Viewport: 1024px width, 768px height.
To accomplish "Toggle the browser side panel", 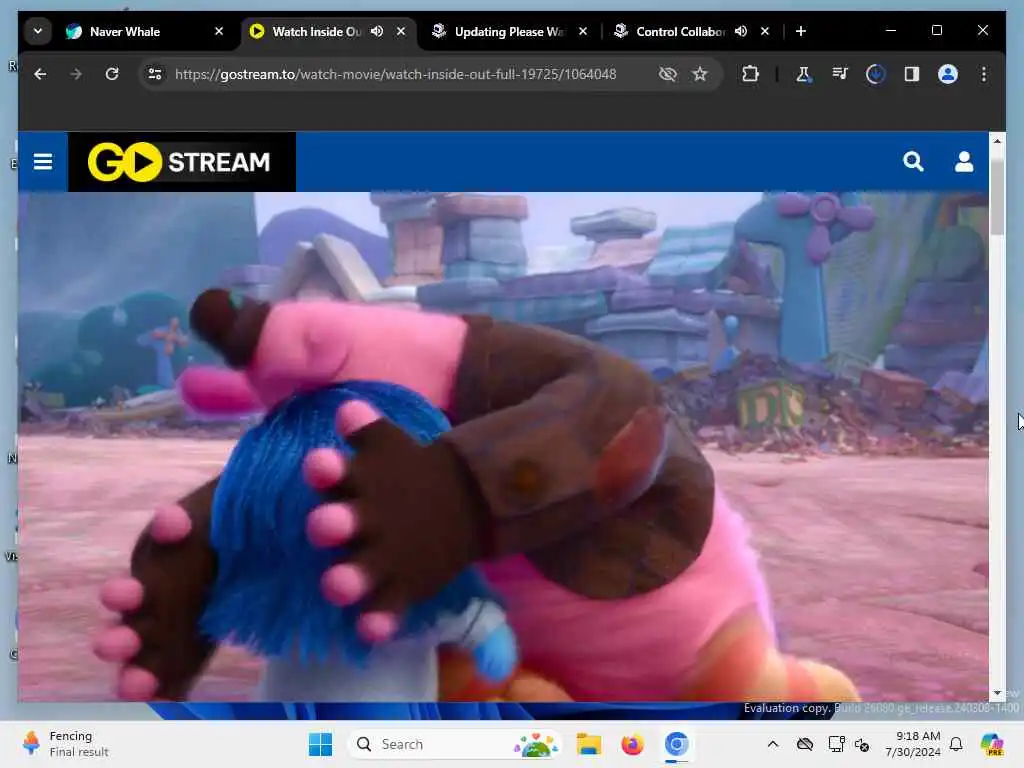I will pyautogui.click(x=912, y=74).
